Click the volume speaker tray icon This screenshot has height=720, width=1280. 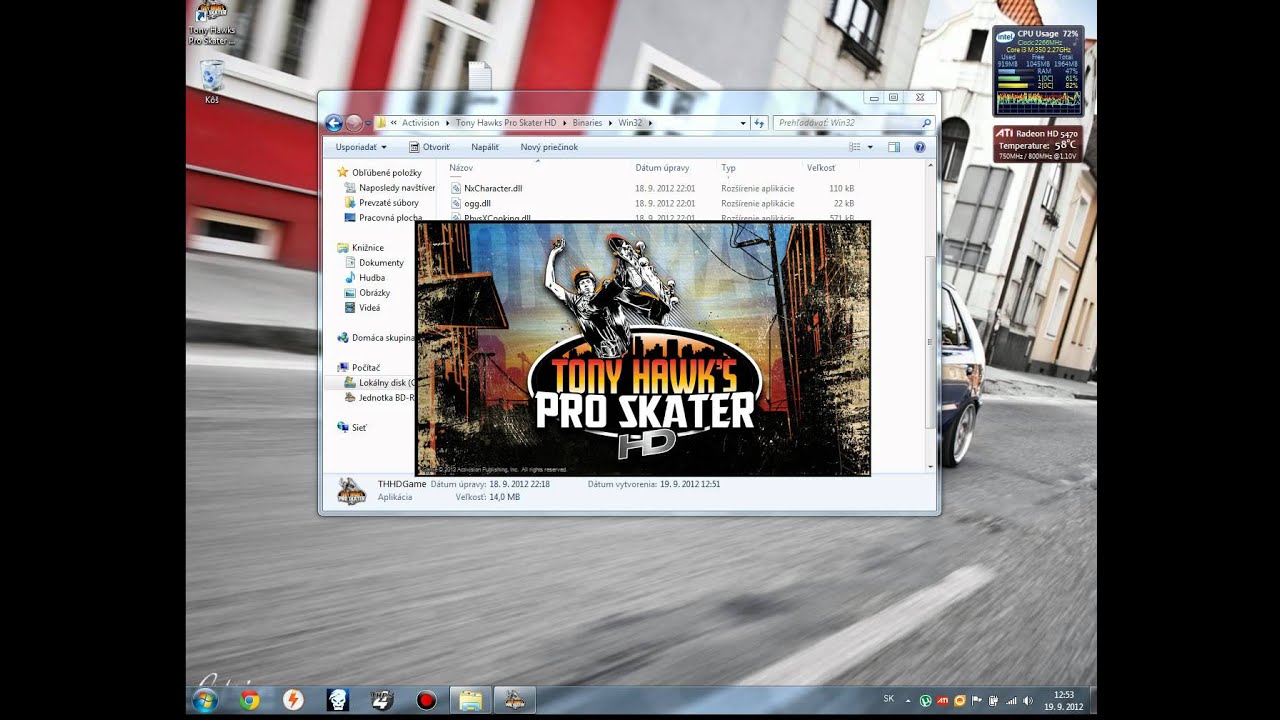click(x=1028, y=700)
